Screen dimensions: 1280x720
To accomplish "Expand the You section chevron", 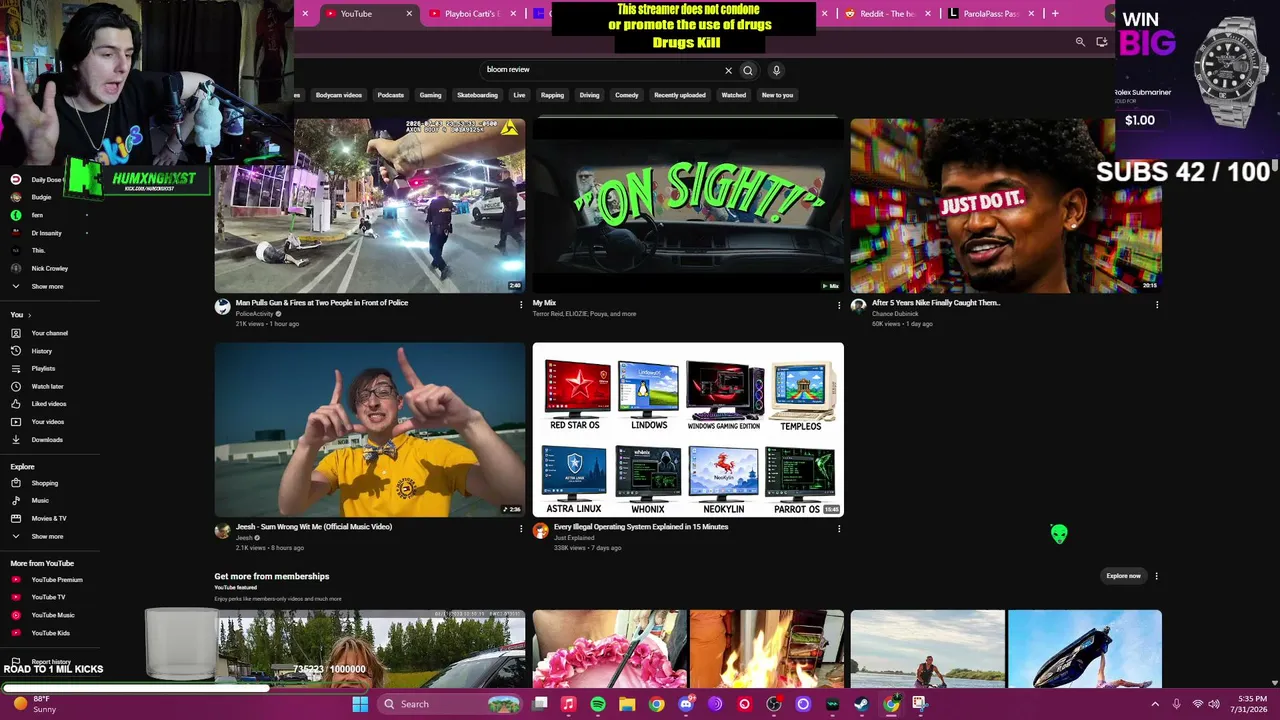I will pos(29,315).
